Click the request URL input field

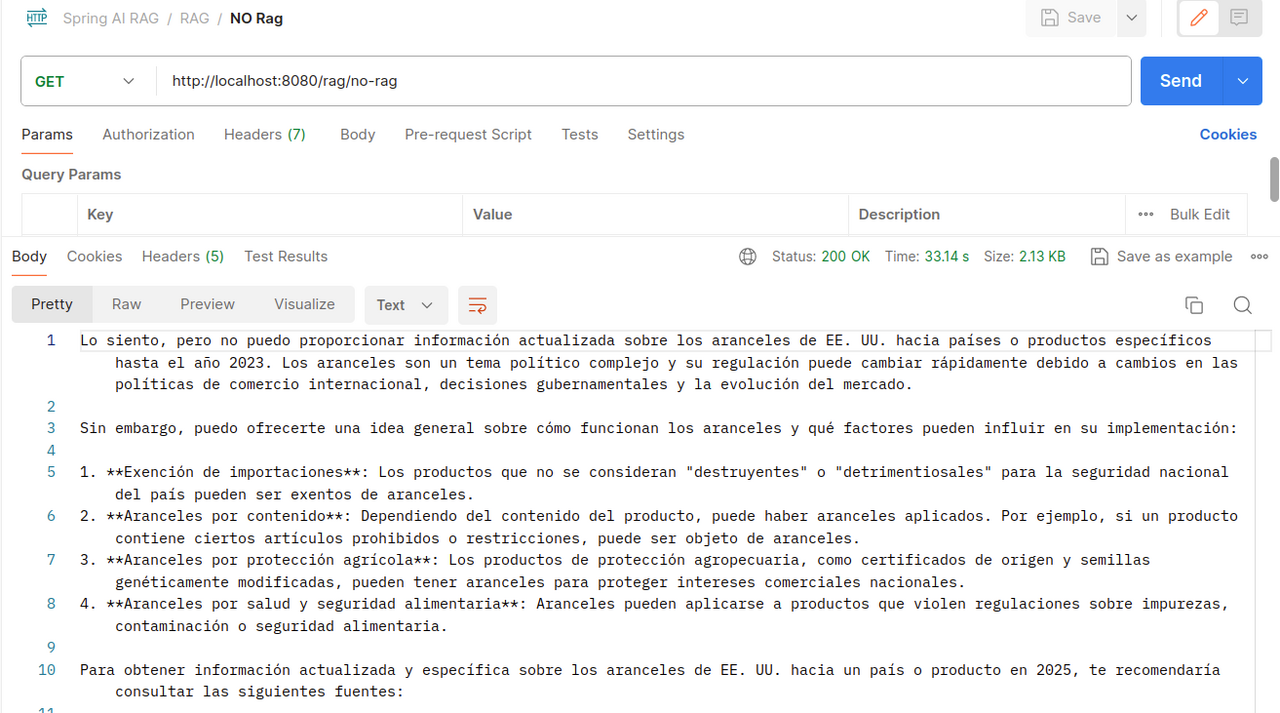pyautogui.click(x=640, y=81)
